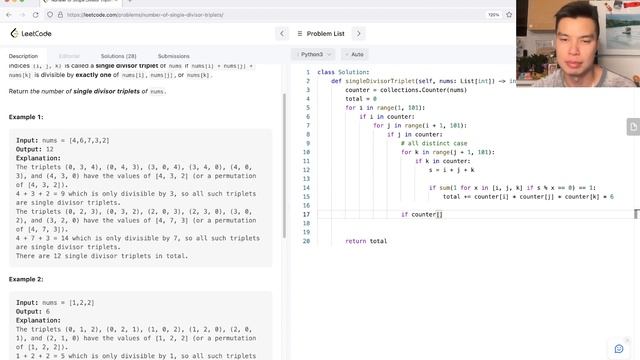Click the browser forward arrow
This screenshot has height=360, width=640.
[22, 15]
